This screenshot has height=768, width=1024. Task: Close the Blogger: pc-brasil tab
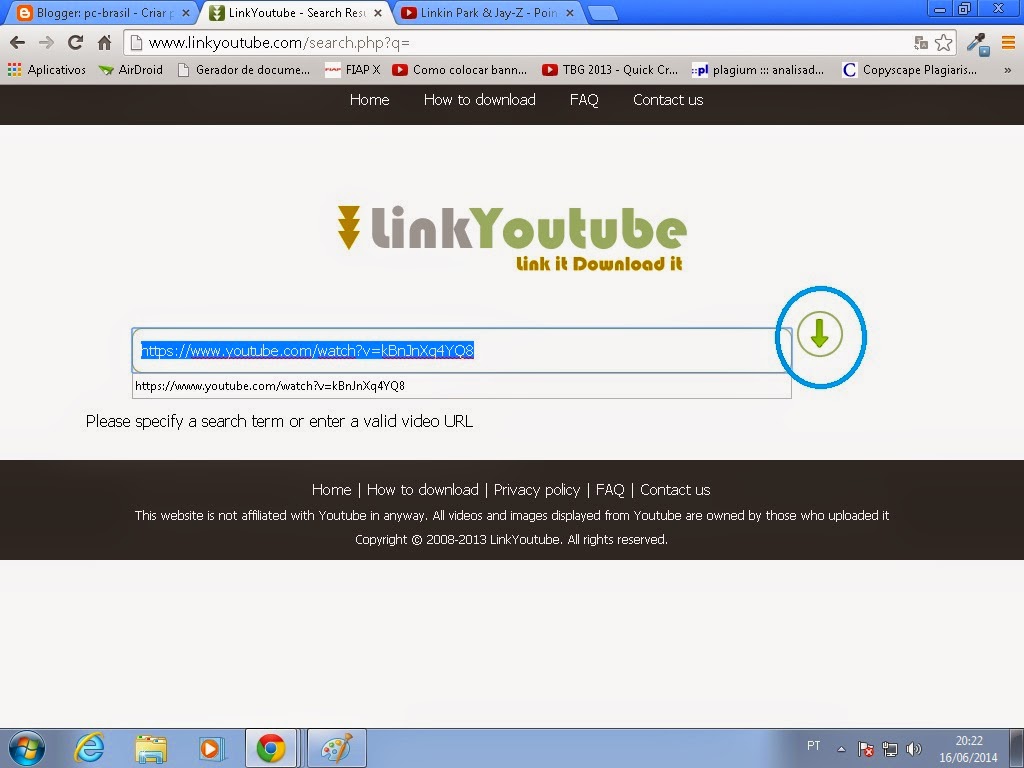tap(185, 12)
